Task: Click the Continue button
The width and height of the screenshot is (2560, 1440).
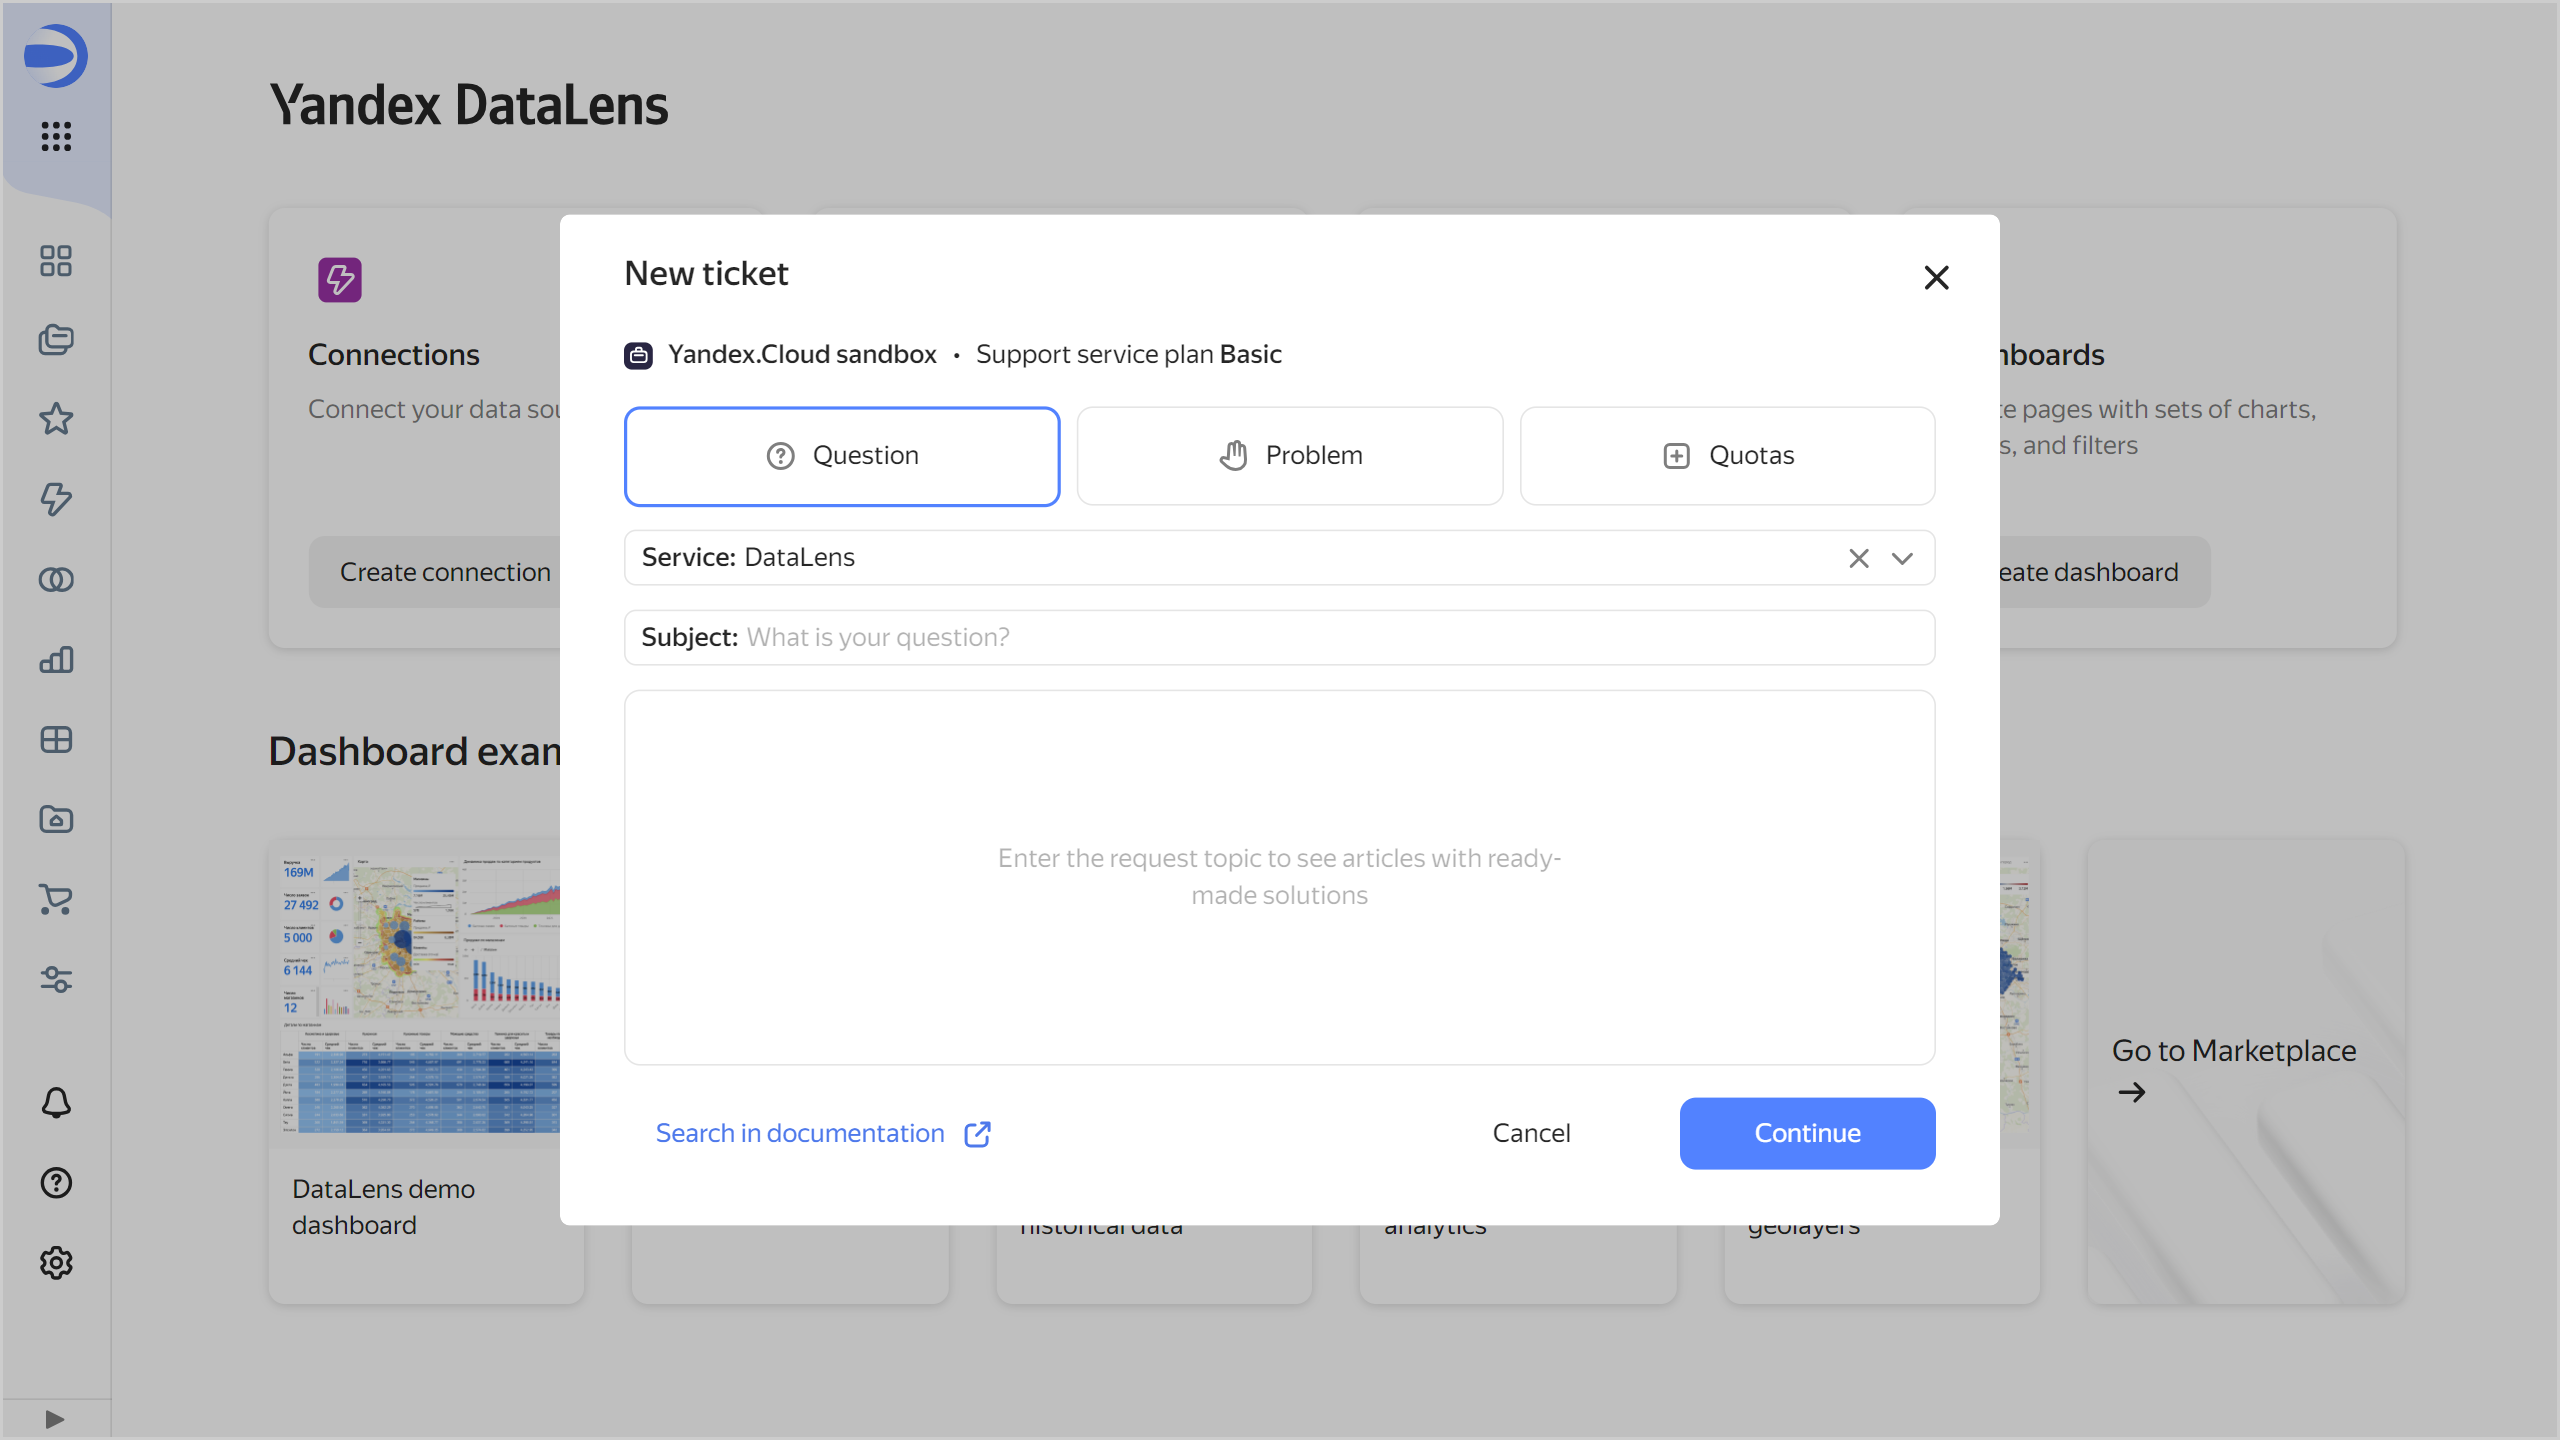Action: click(1807, 1133)
